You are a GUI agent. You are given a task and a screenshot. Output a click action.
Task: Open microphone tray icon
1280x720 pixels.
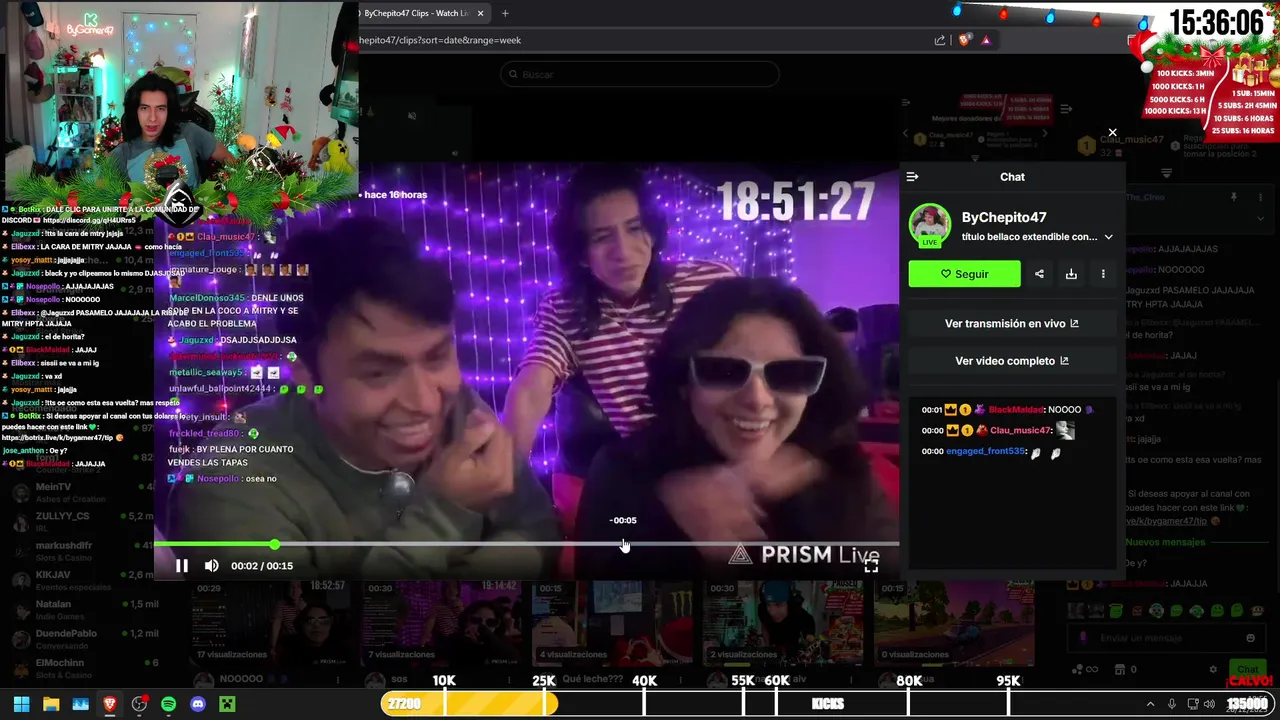pos(1172,704)
